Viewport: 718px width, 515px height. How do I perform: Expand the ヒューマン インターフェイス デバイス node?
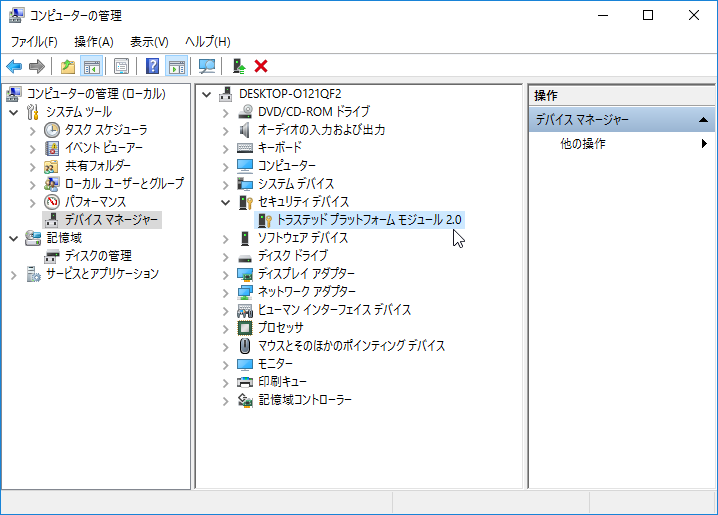click(225, 311)
